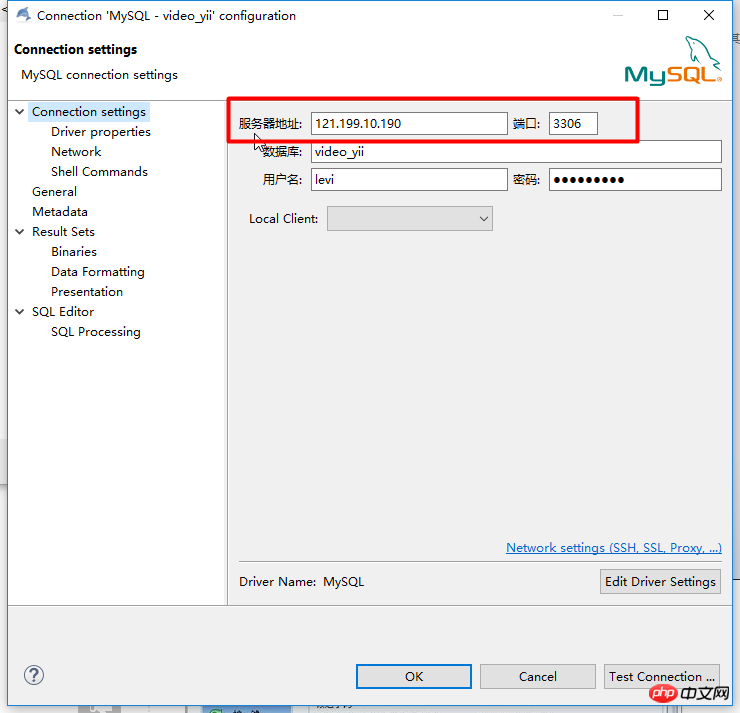The height and width of the screenshot is (713, 740).
Task: Select Result Sets in the tree
Action: (63, 232)
